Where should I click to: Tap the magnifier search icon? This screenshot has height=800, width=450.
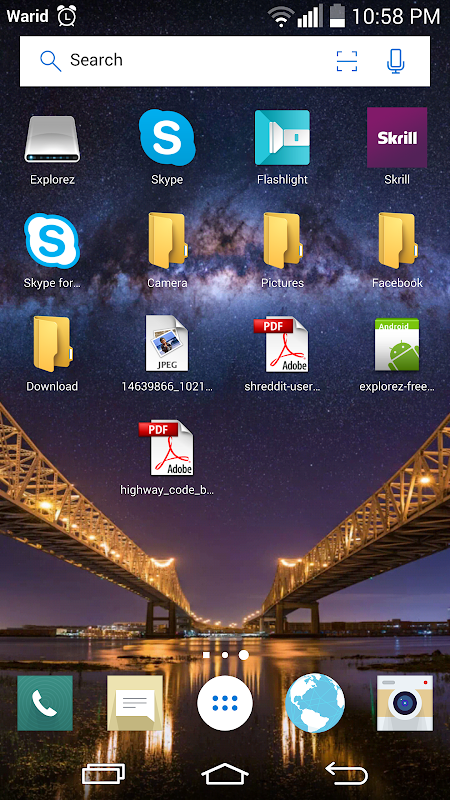[51, 61]
